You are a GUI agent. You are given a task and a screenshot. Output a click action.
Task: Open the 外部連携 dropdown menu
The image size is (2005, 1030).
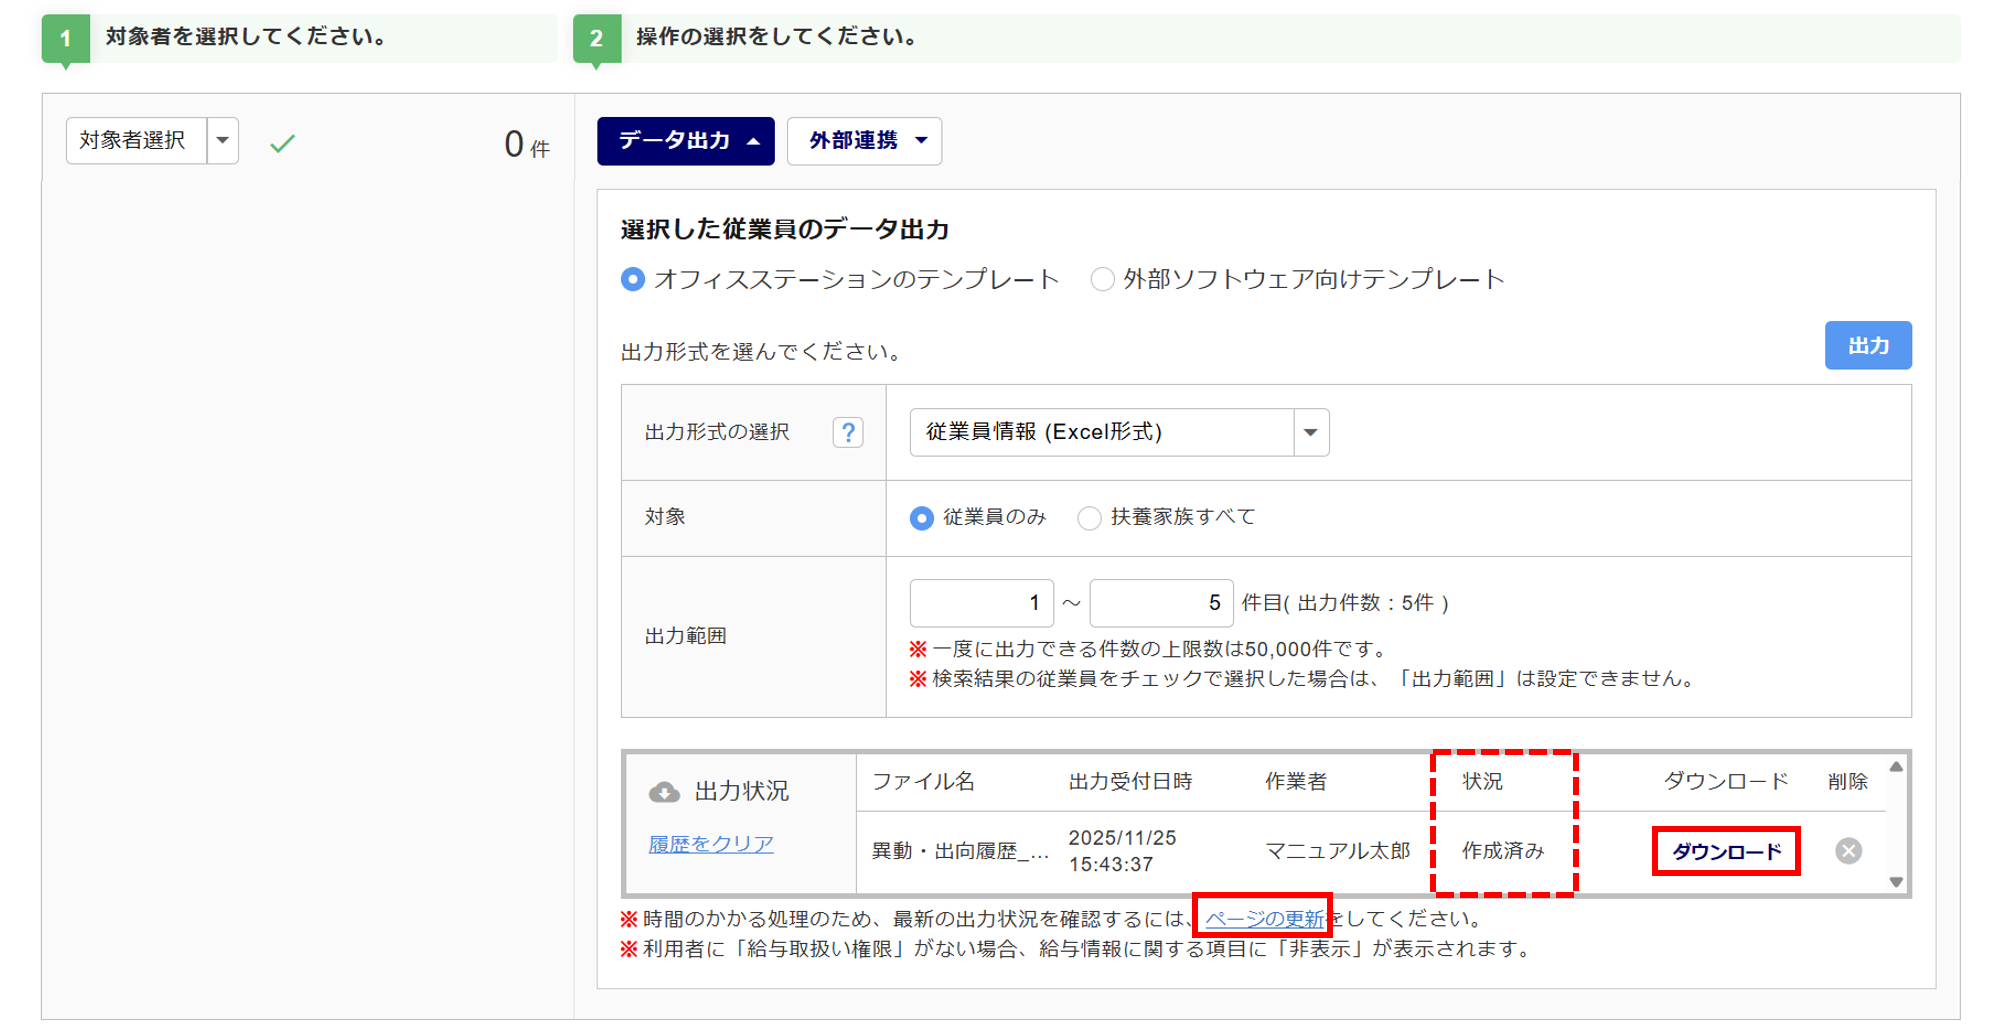(864, 141)
